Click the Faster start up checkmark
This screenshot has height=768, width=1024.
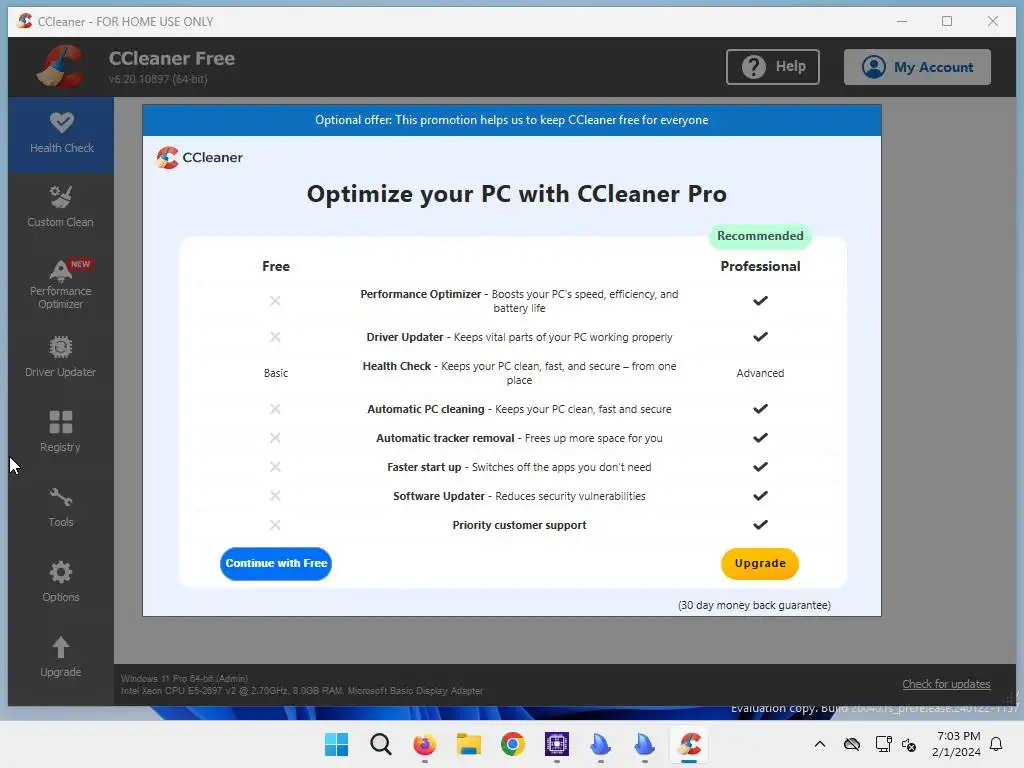click(760, 467)
